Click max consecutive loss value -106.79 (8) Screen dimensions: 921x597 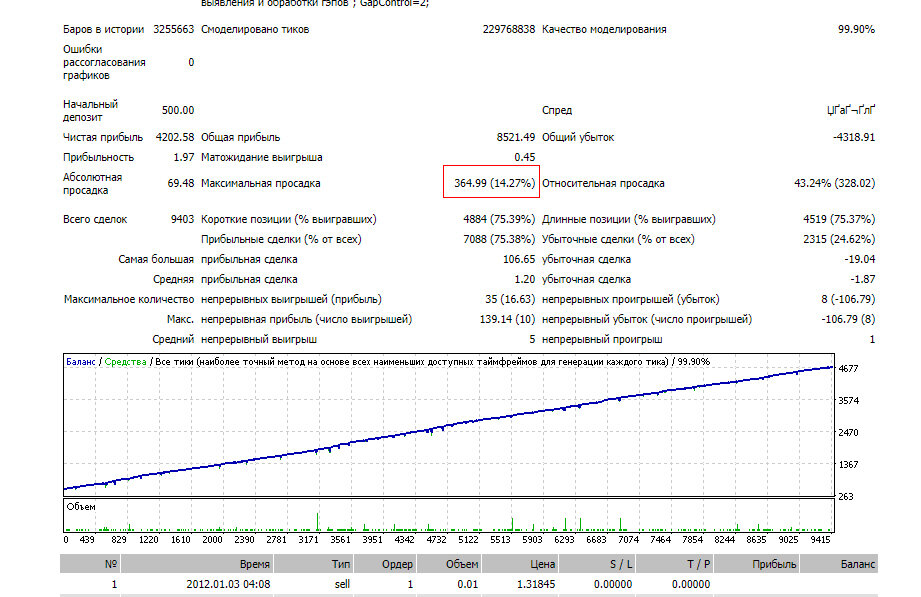tap(848, 320)
